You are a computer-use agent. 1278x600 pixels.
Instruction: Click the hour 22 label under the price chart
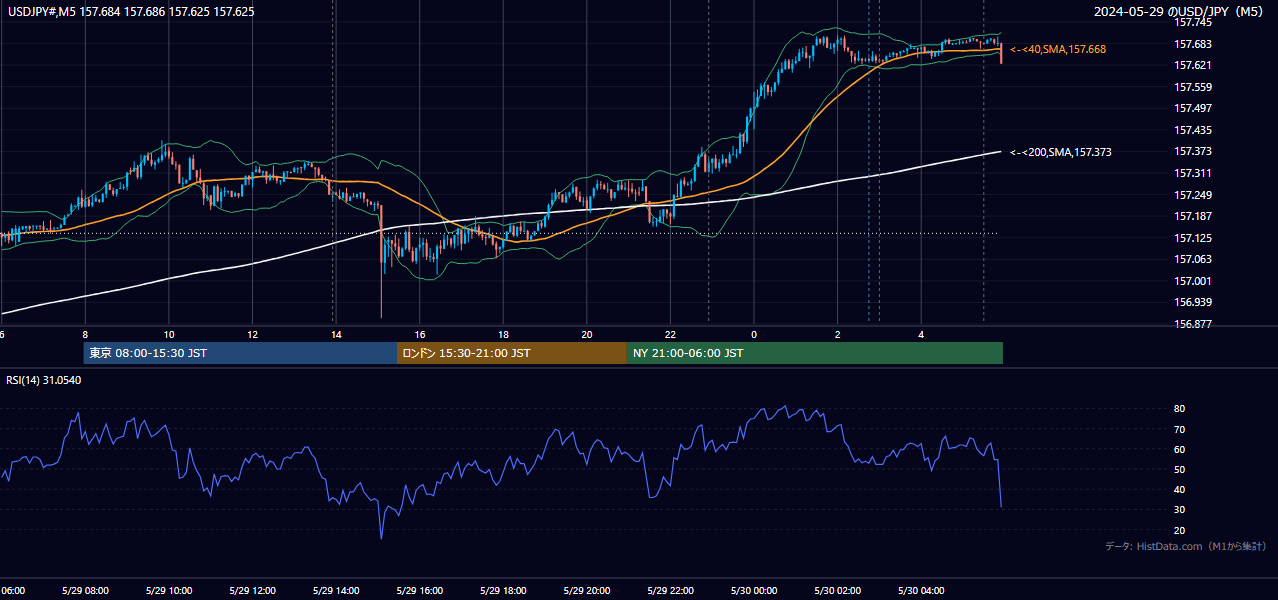point(670,335)
